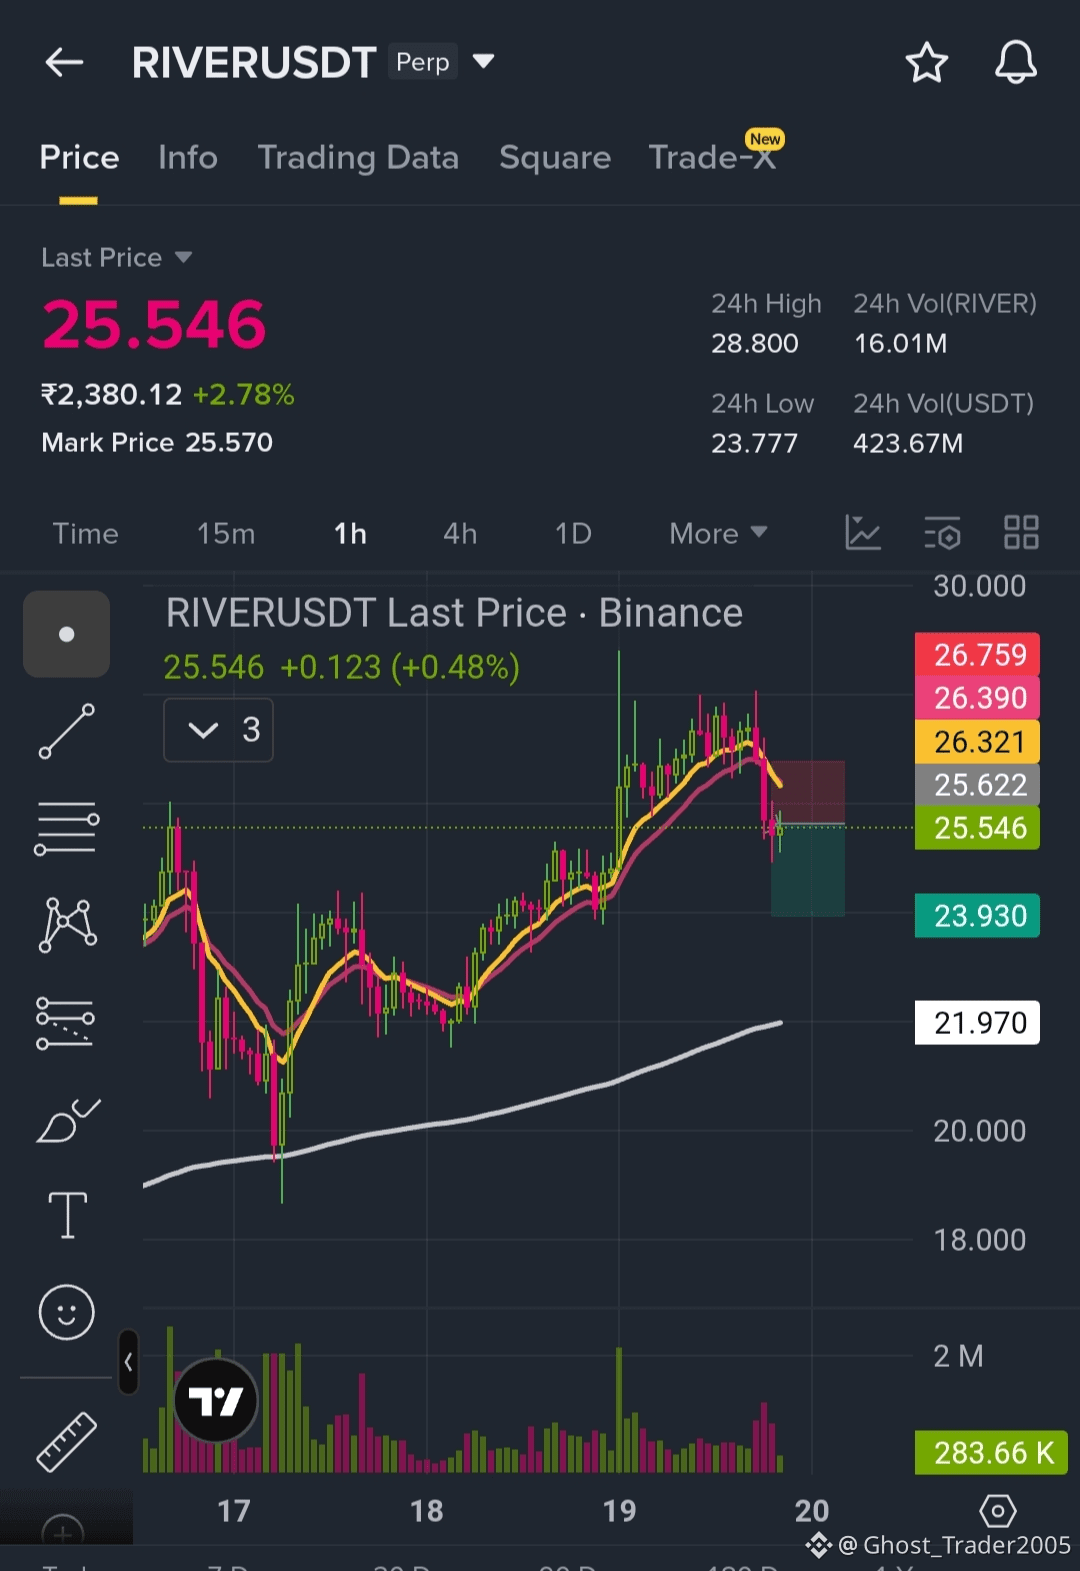The width and height of the screenshot is (1080, 1571).
Task: Go back with the left arrow
Action: (64, 62)
